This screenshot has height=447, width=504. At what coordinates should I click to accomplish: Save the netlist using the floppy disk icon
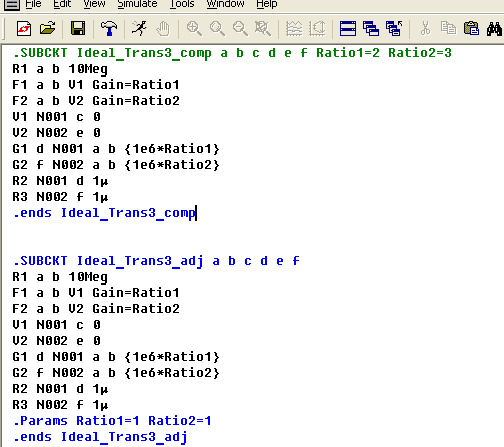pyautogui.click(x=78, y=29)
